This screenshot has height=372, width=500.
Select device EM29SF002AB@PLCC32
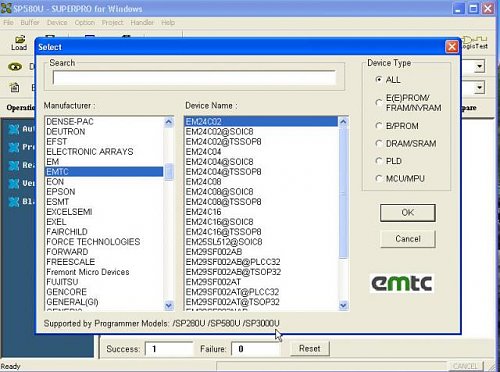coord(261,262)
